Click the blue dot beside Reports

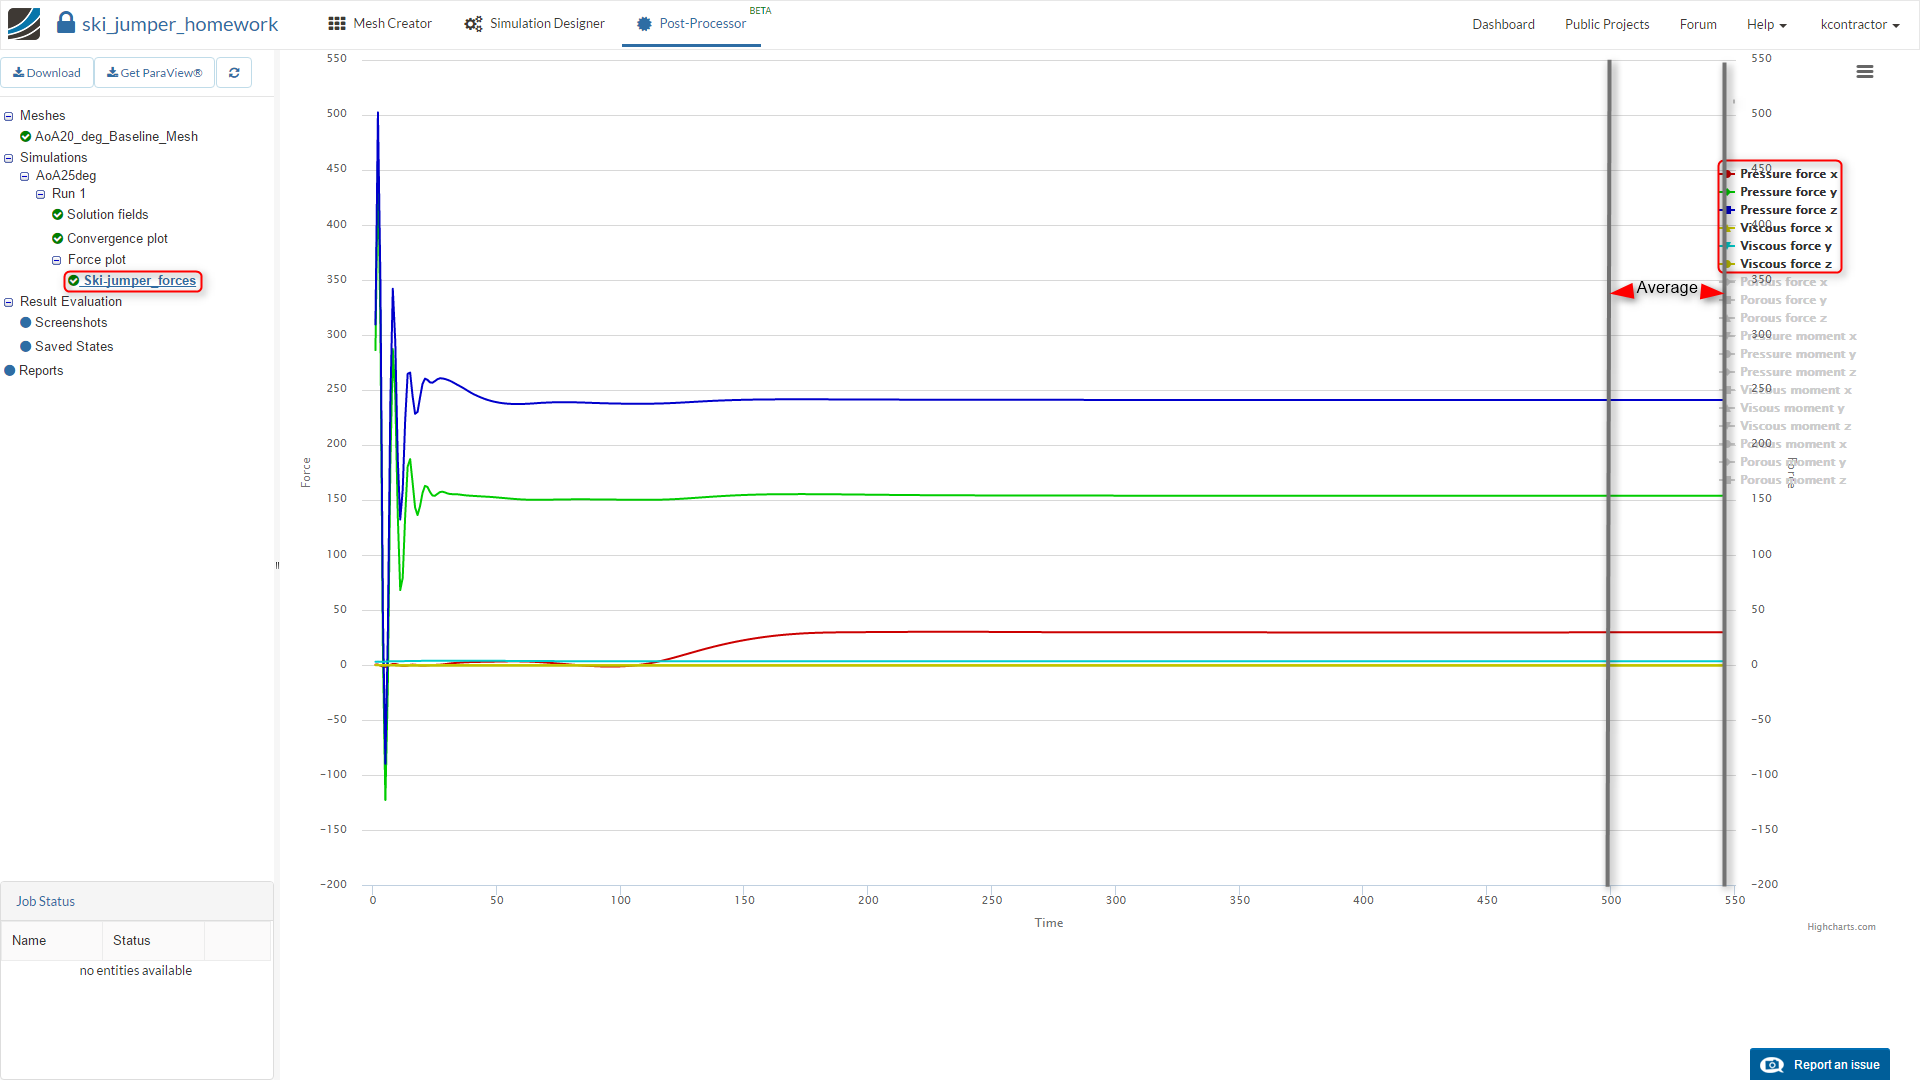(10, 371)
